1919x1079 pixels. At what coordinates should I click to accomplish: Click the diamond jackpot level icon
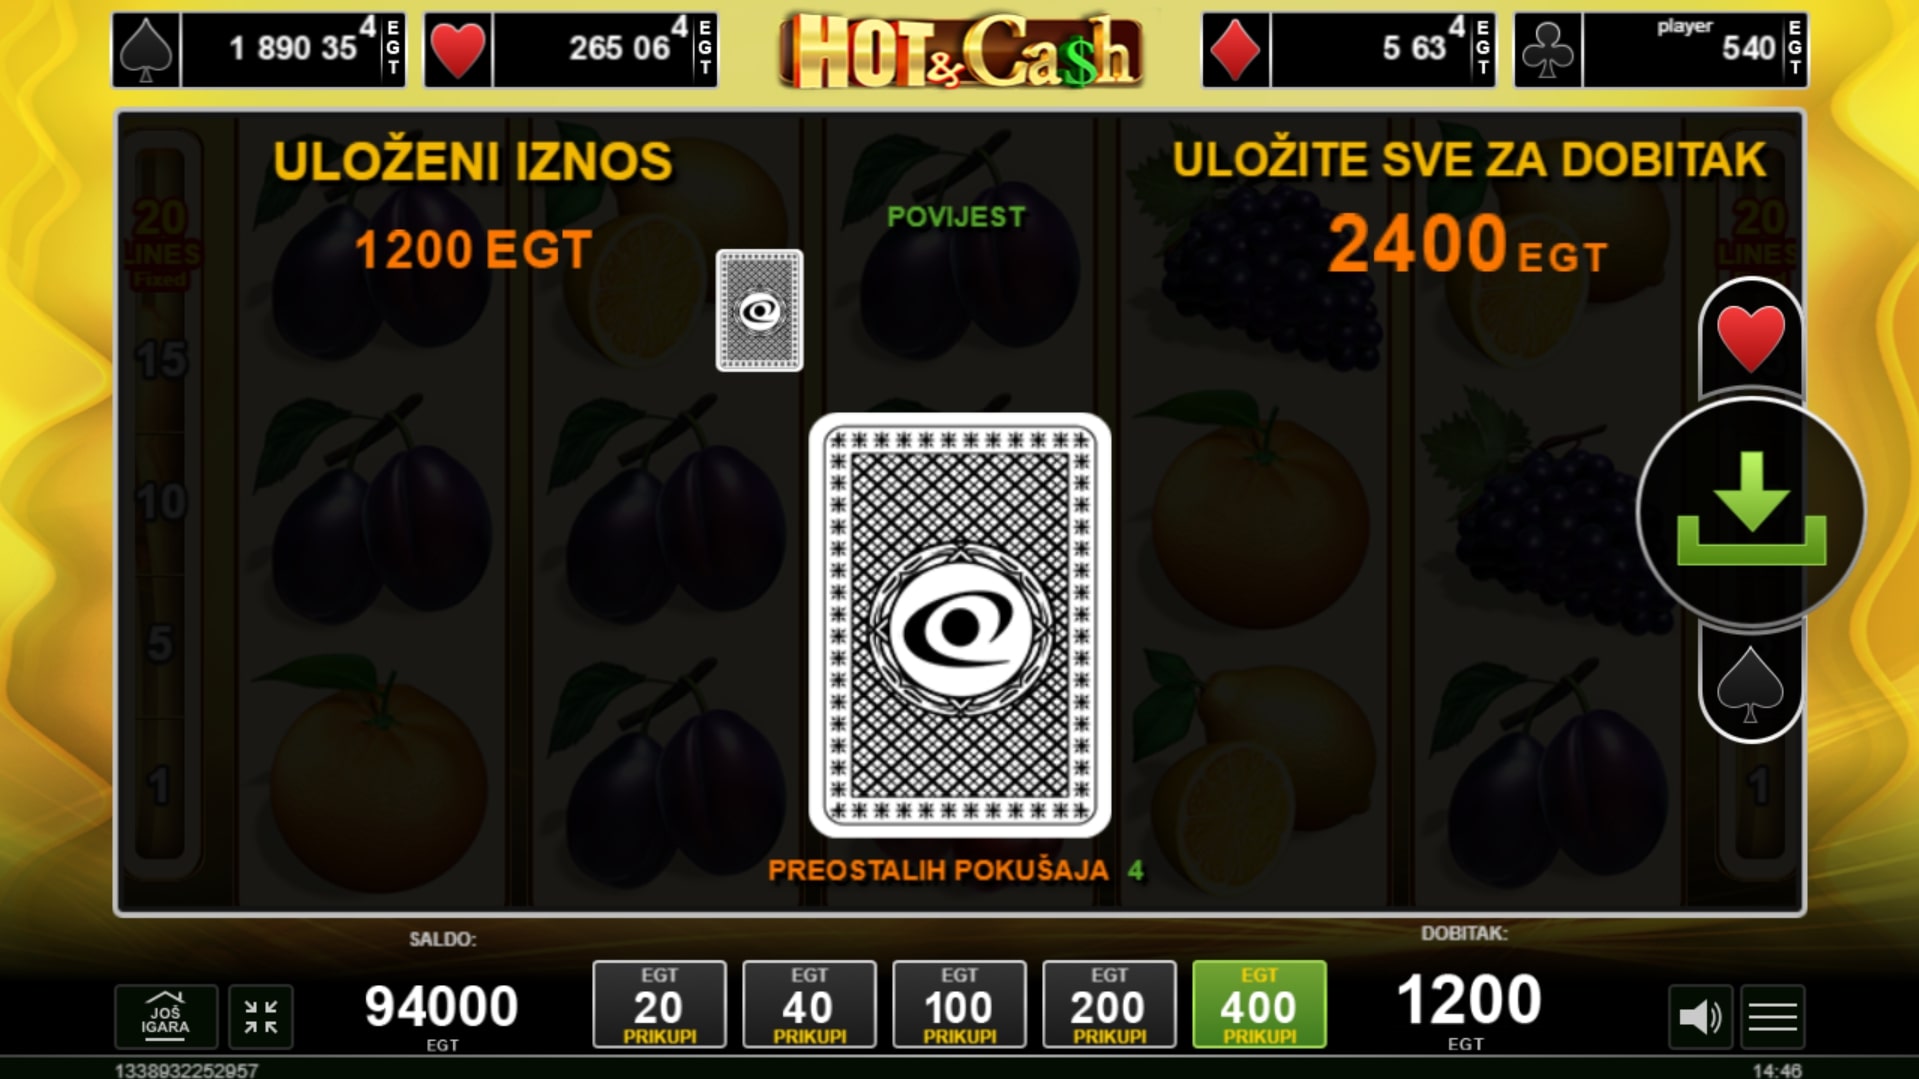(1236, 50)
